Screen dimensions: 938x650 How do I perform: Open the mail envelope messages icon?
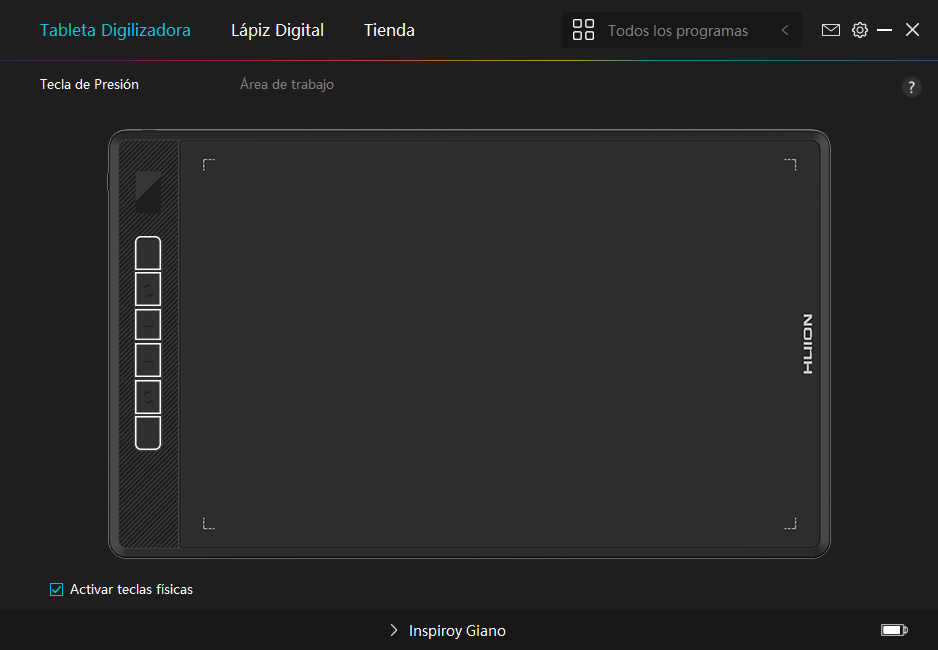click(830, 30)
